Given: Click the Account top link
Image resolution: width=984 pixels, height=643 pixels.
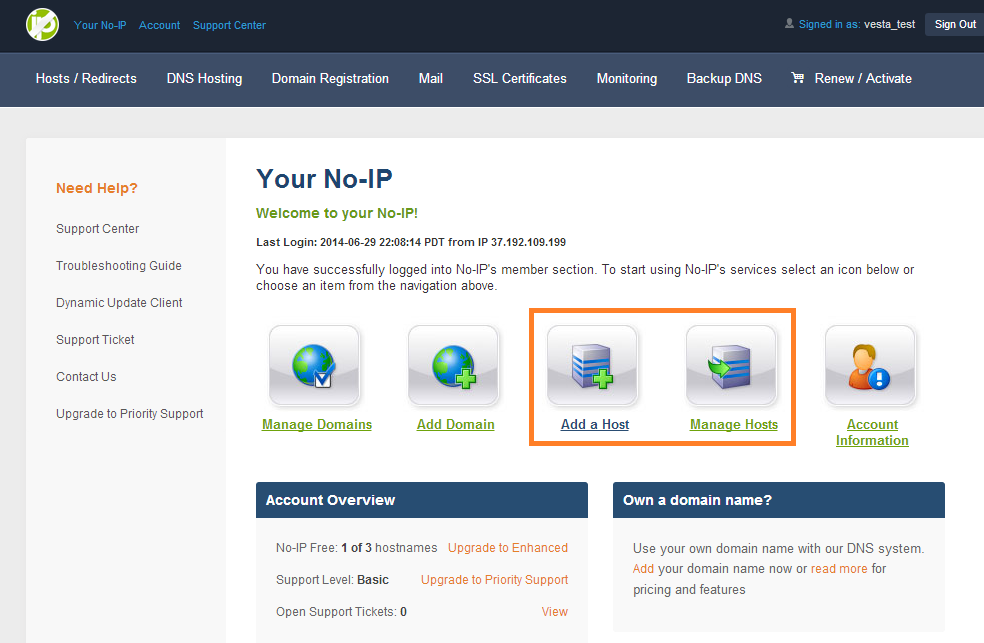Looking at the screenshot, I should 159,25.
